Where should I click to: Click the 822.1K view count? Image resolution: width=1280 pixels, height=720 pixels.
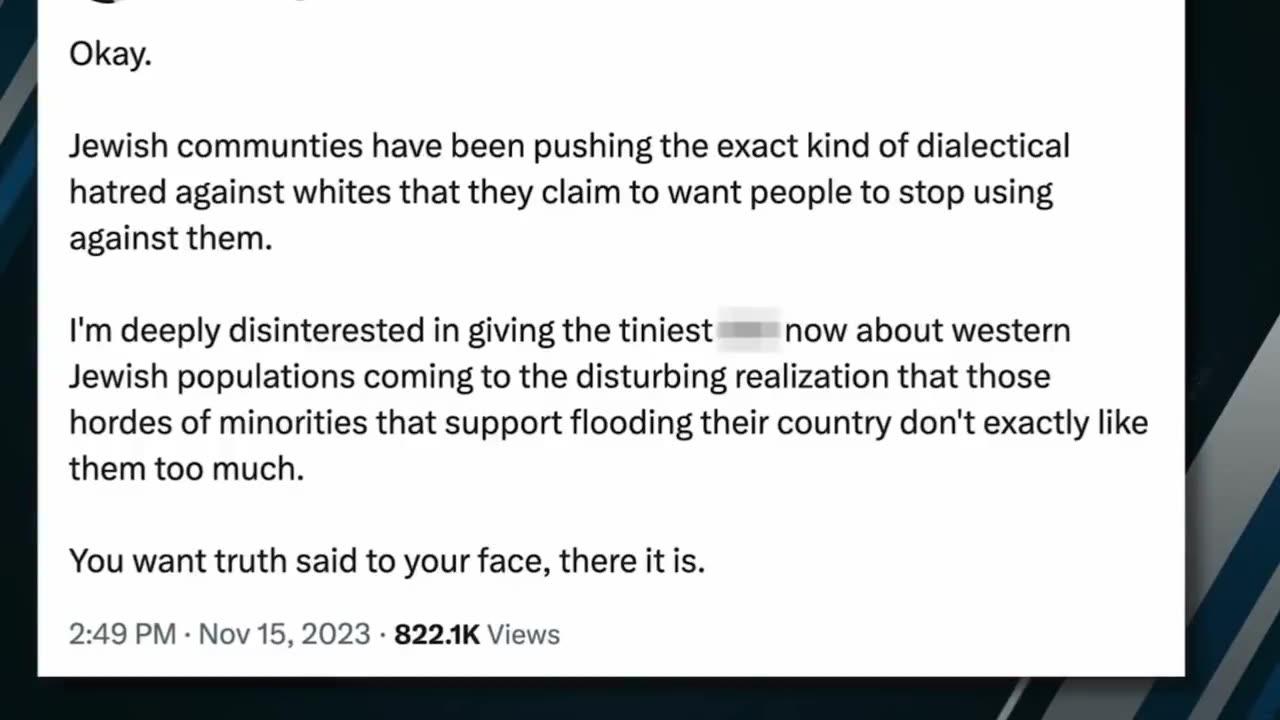[x=437, y=634]
